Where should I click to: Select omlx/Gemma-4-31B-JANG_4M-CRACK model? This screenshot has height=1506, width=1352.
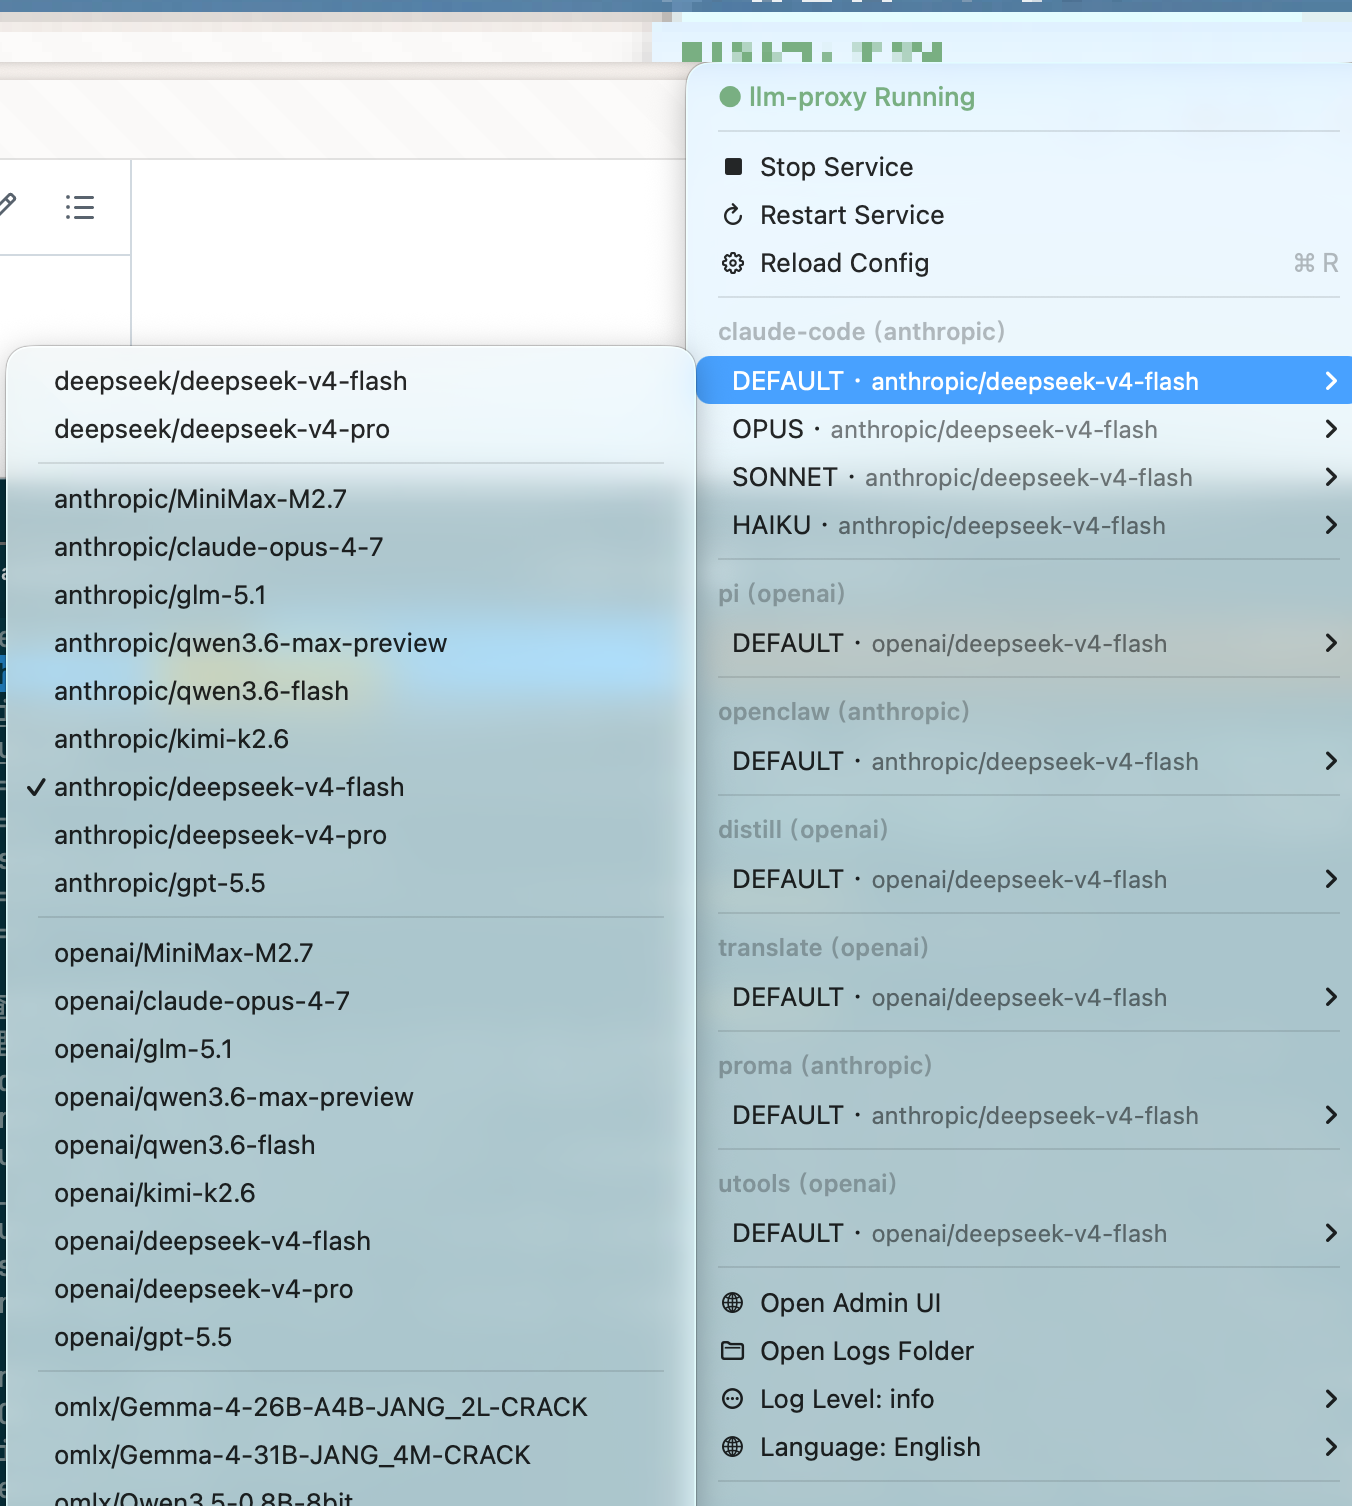(350, 1455)
